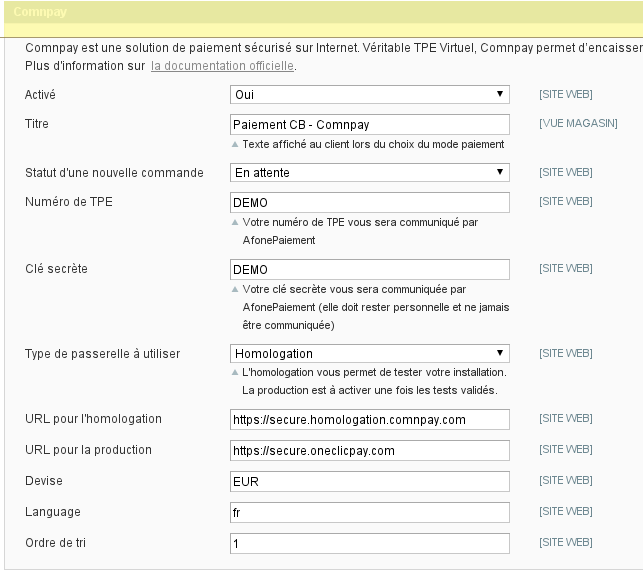The image size is (643, 572).
Task: Click the Numéro de TPE input field
Action: coord(369,203)
